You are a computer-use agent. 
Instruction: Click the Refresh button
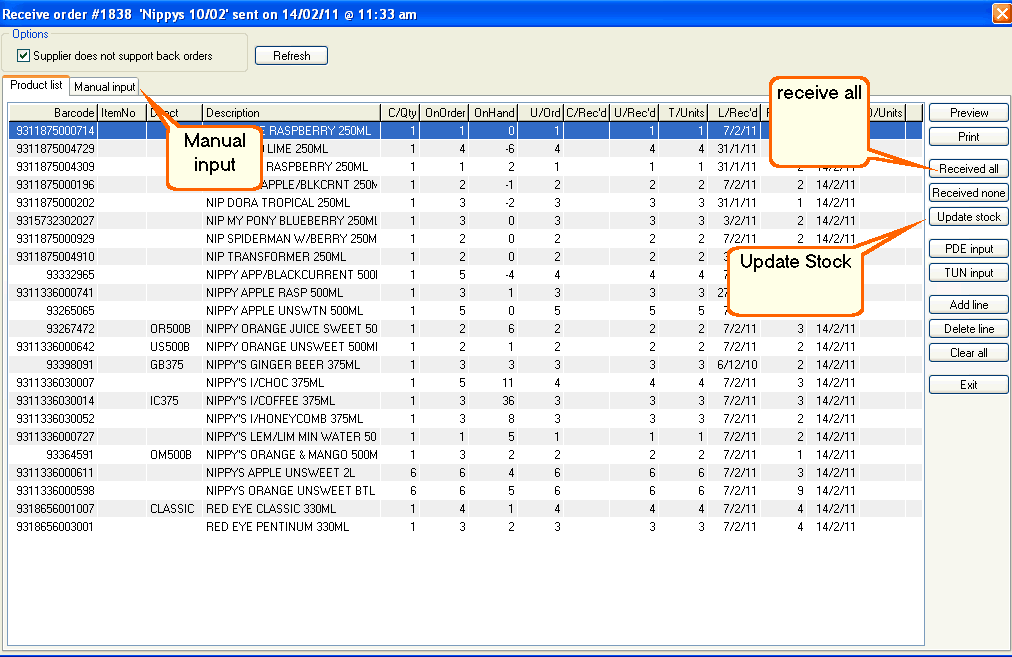(291, 56)
